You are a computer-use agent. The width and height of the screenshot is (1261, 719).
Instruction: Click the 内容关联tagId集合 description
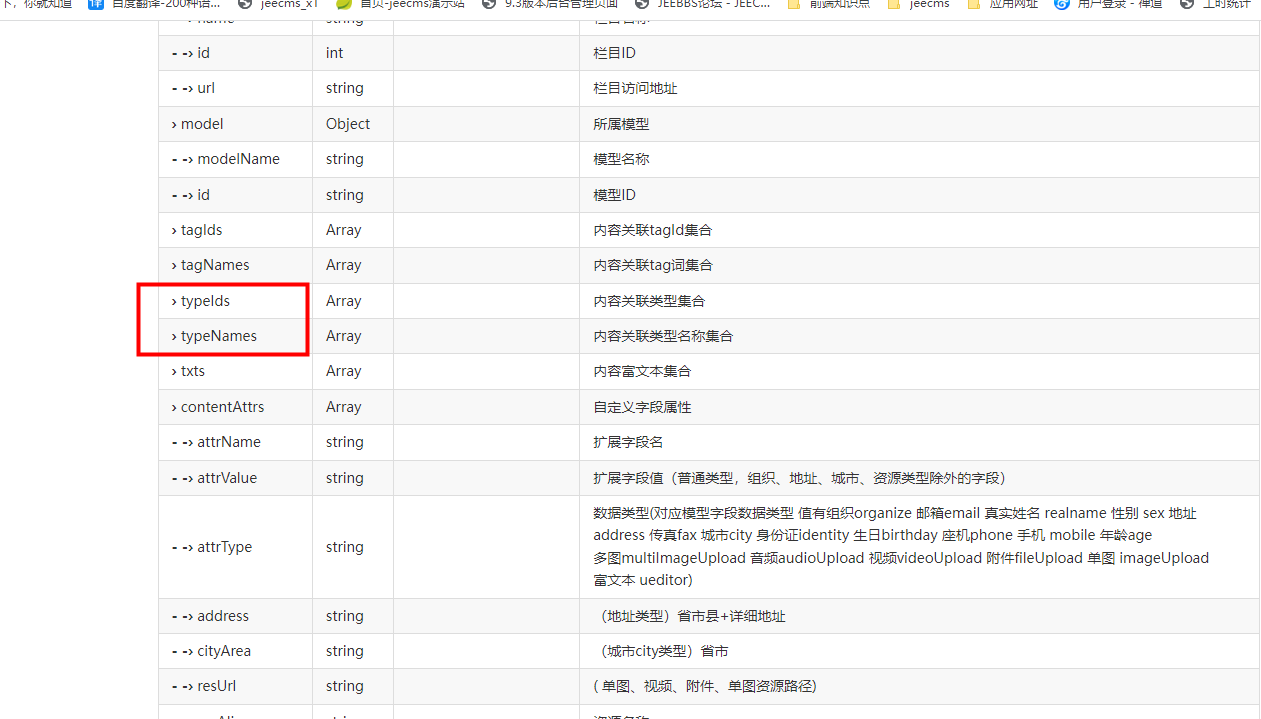pyautogui.click(x=653, y=230)
